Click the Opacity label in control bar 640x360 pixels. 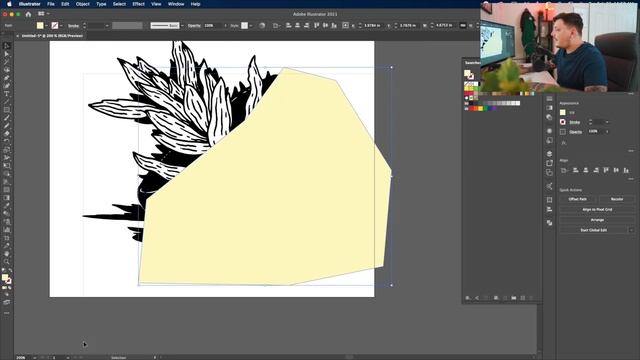[x=194, y=26]
